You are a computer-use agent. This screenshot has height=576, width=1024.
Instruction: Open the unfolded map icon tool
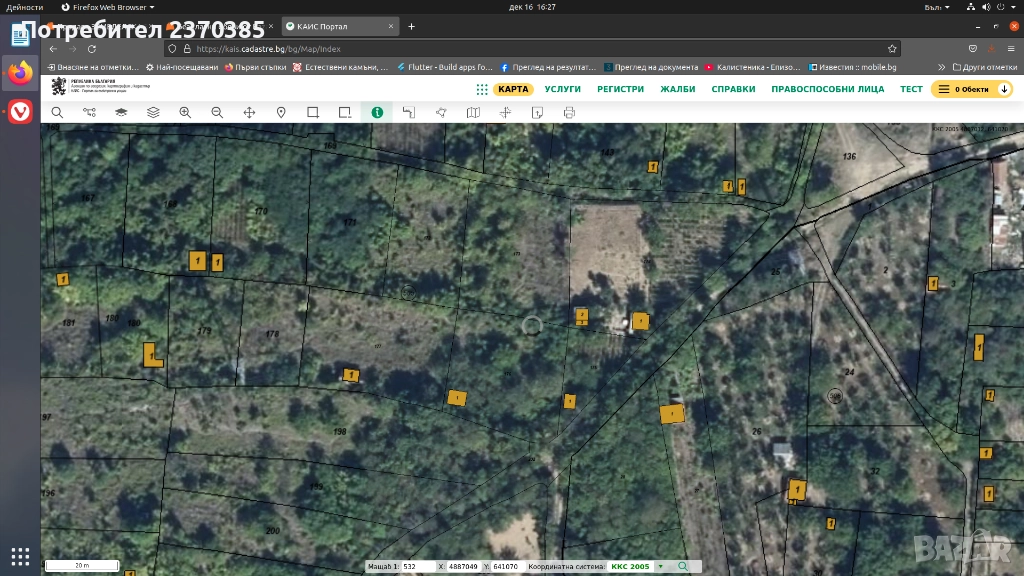point(473,113)
